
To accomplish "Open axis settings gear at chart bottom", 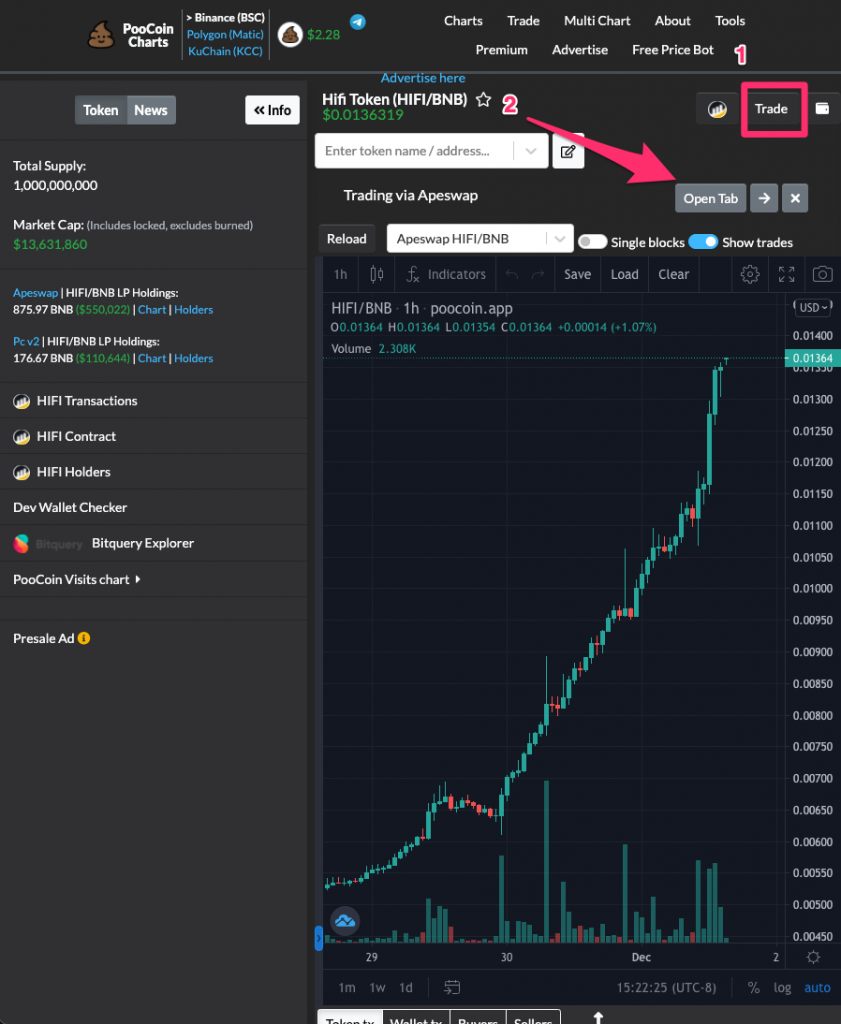I will coord(813,957).
